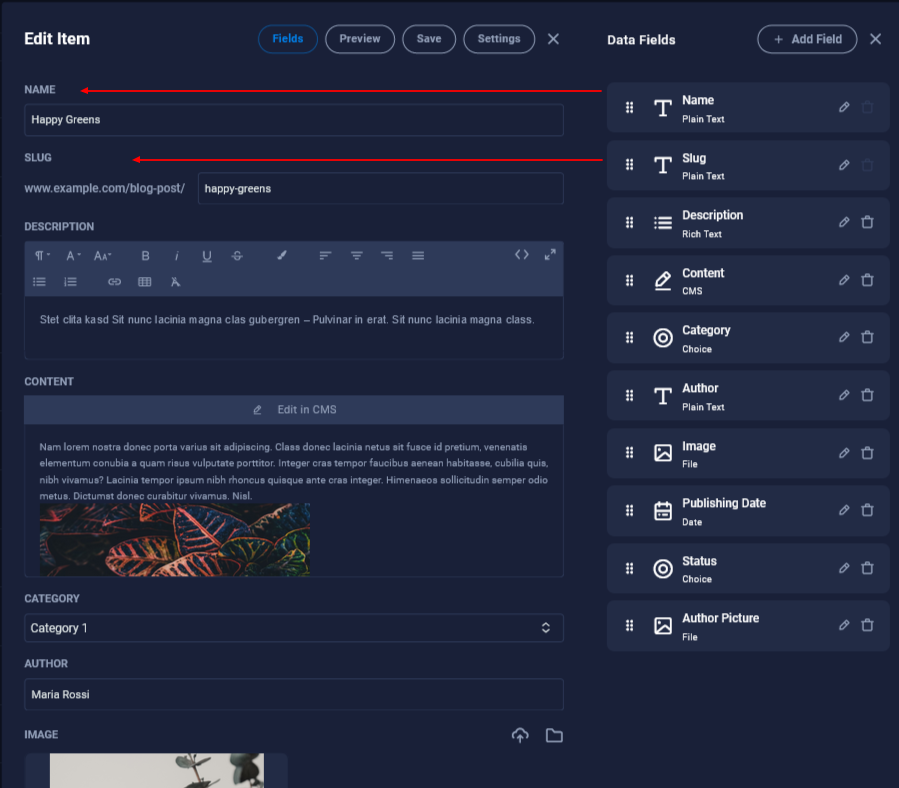Open font size dropdown in Description toolbar
Viewport: 899px width, 788px height.
click(103, 256)
